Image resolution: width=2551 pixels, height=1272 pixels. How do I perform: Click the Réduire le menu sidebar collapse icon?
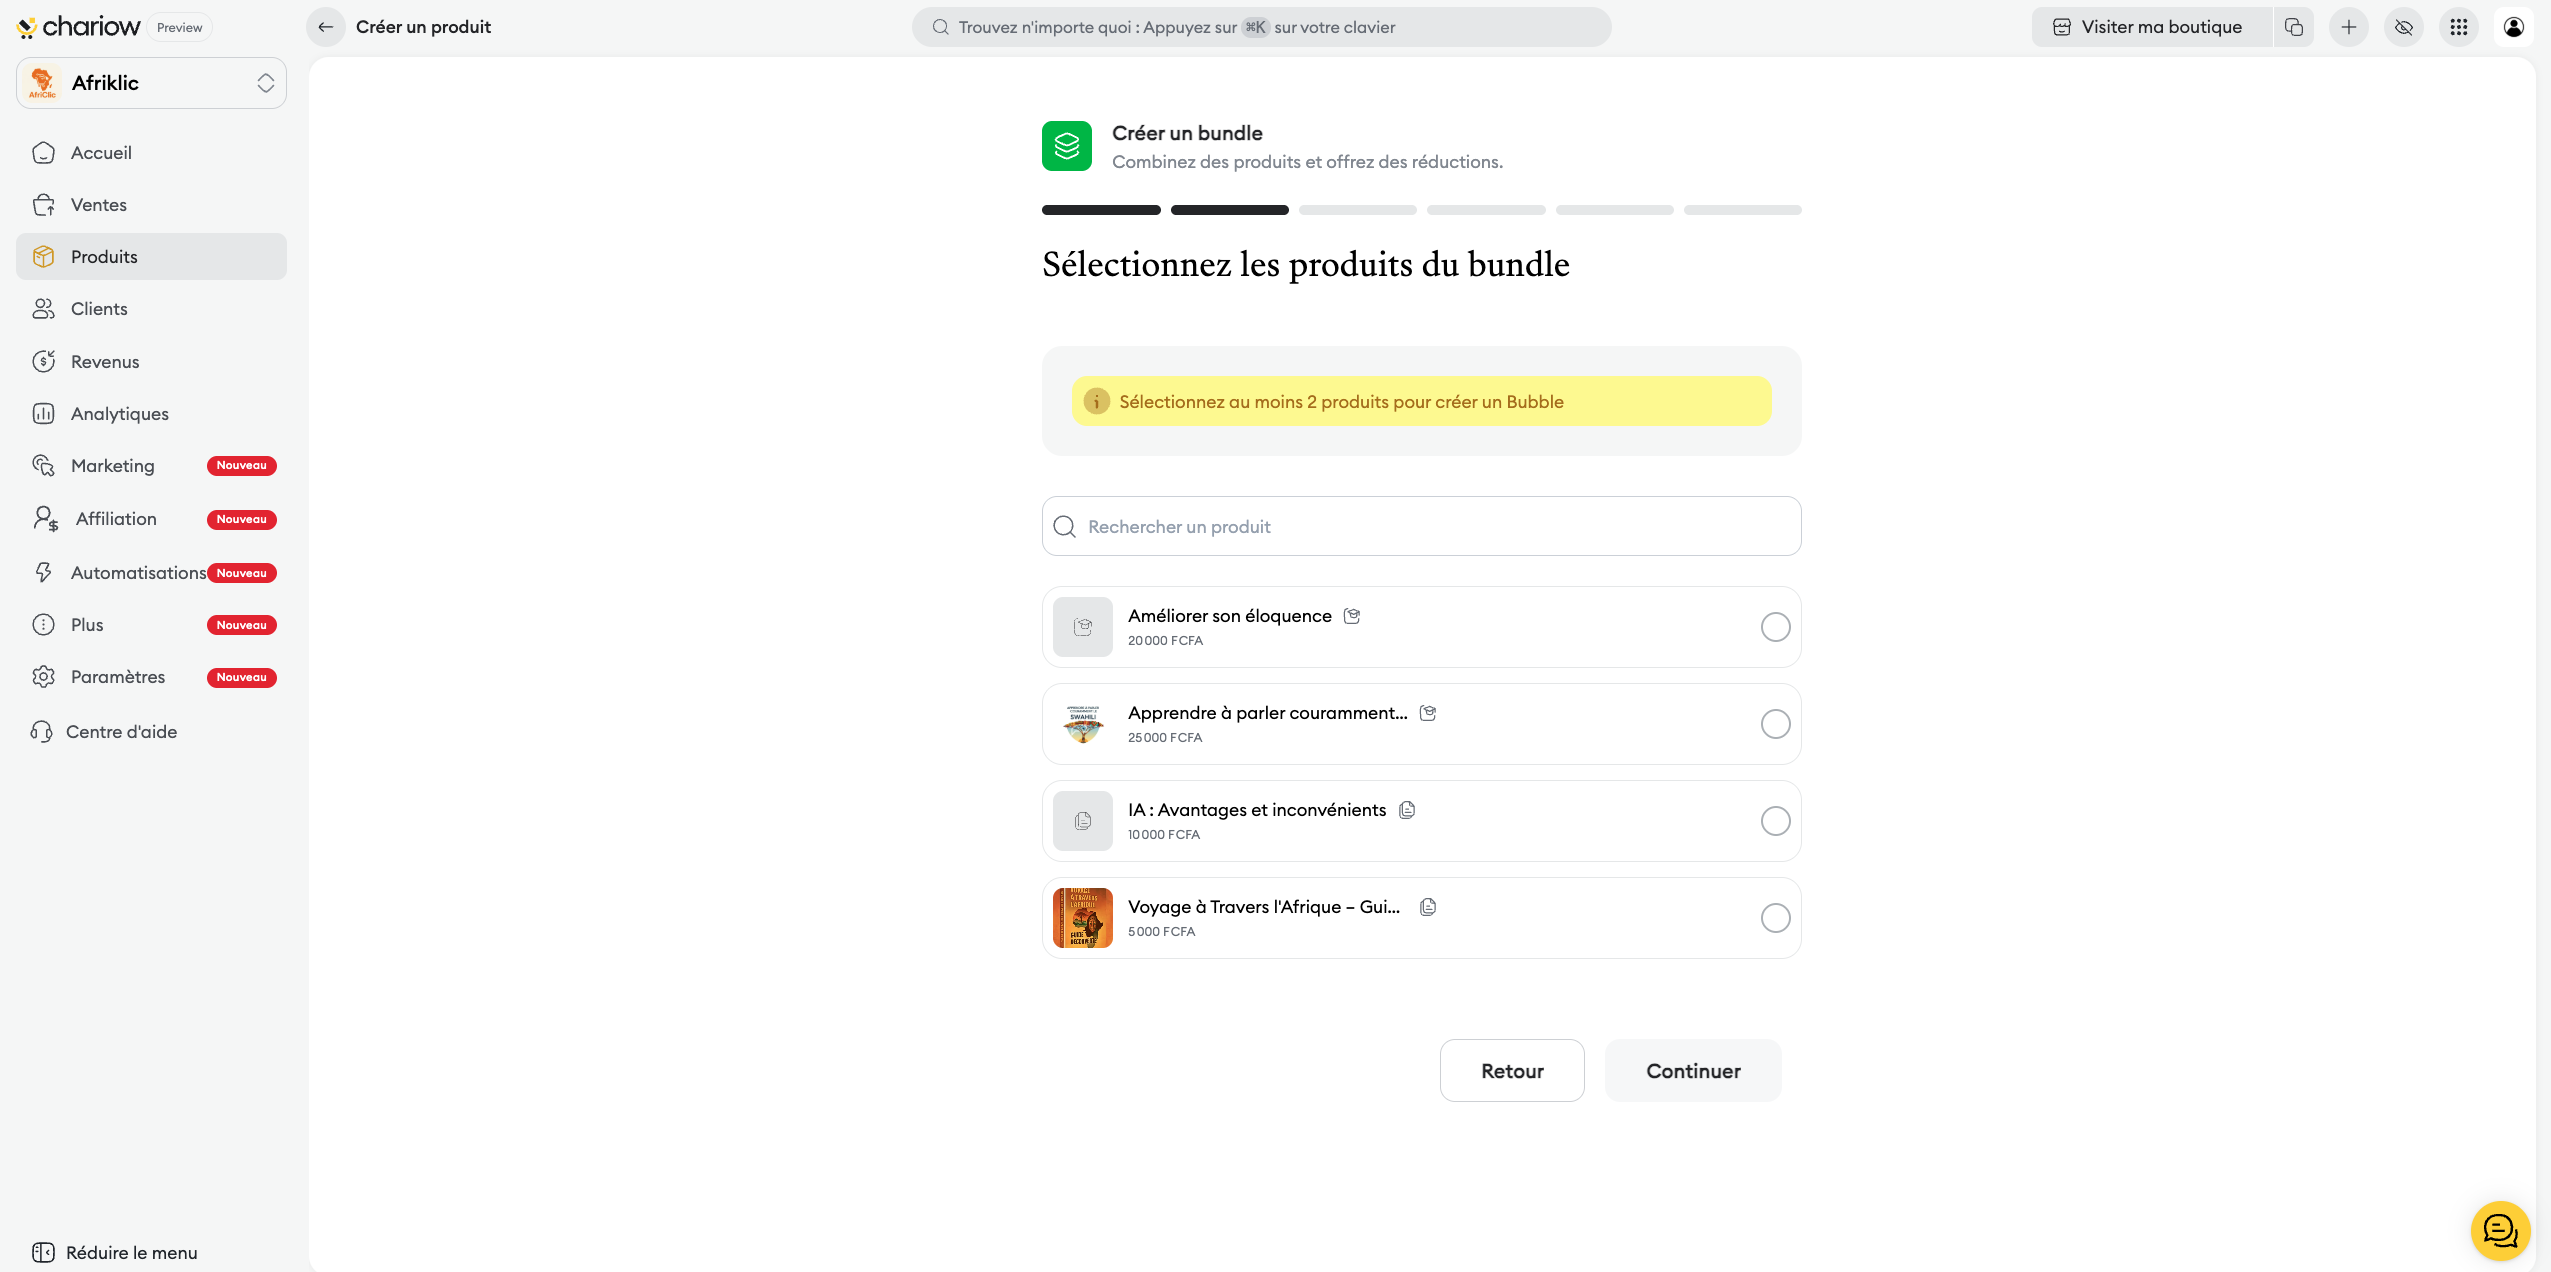43,1252
